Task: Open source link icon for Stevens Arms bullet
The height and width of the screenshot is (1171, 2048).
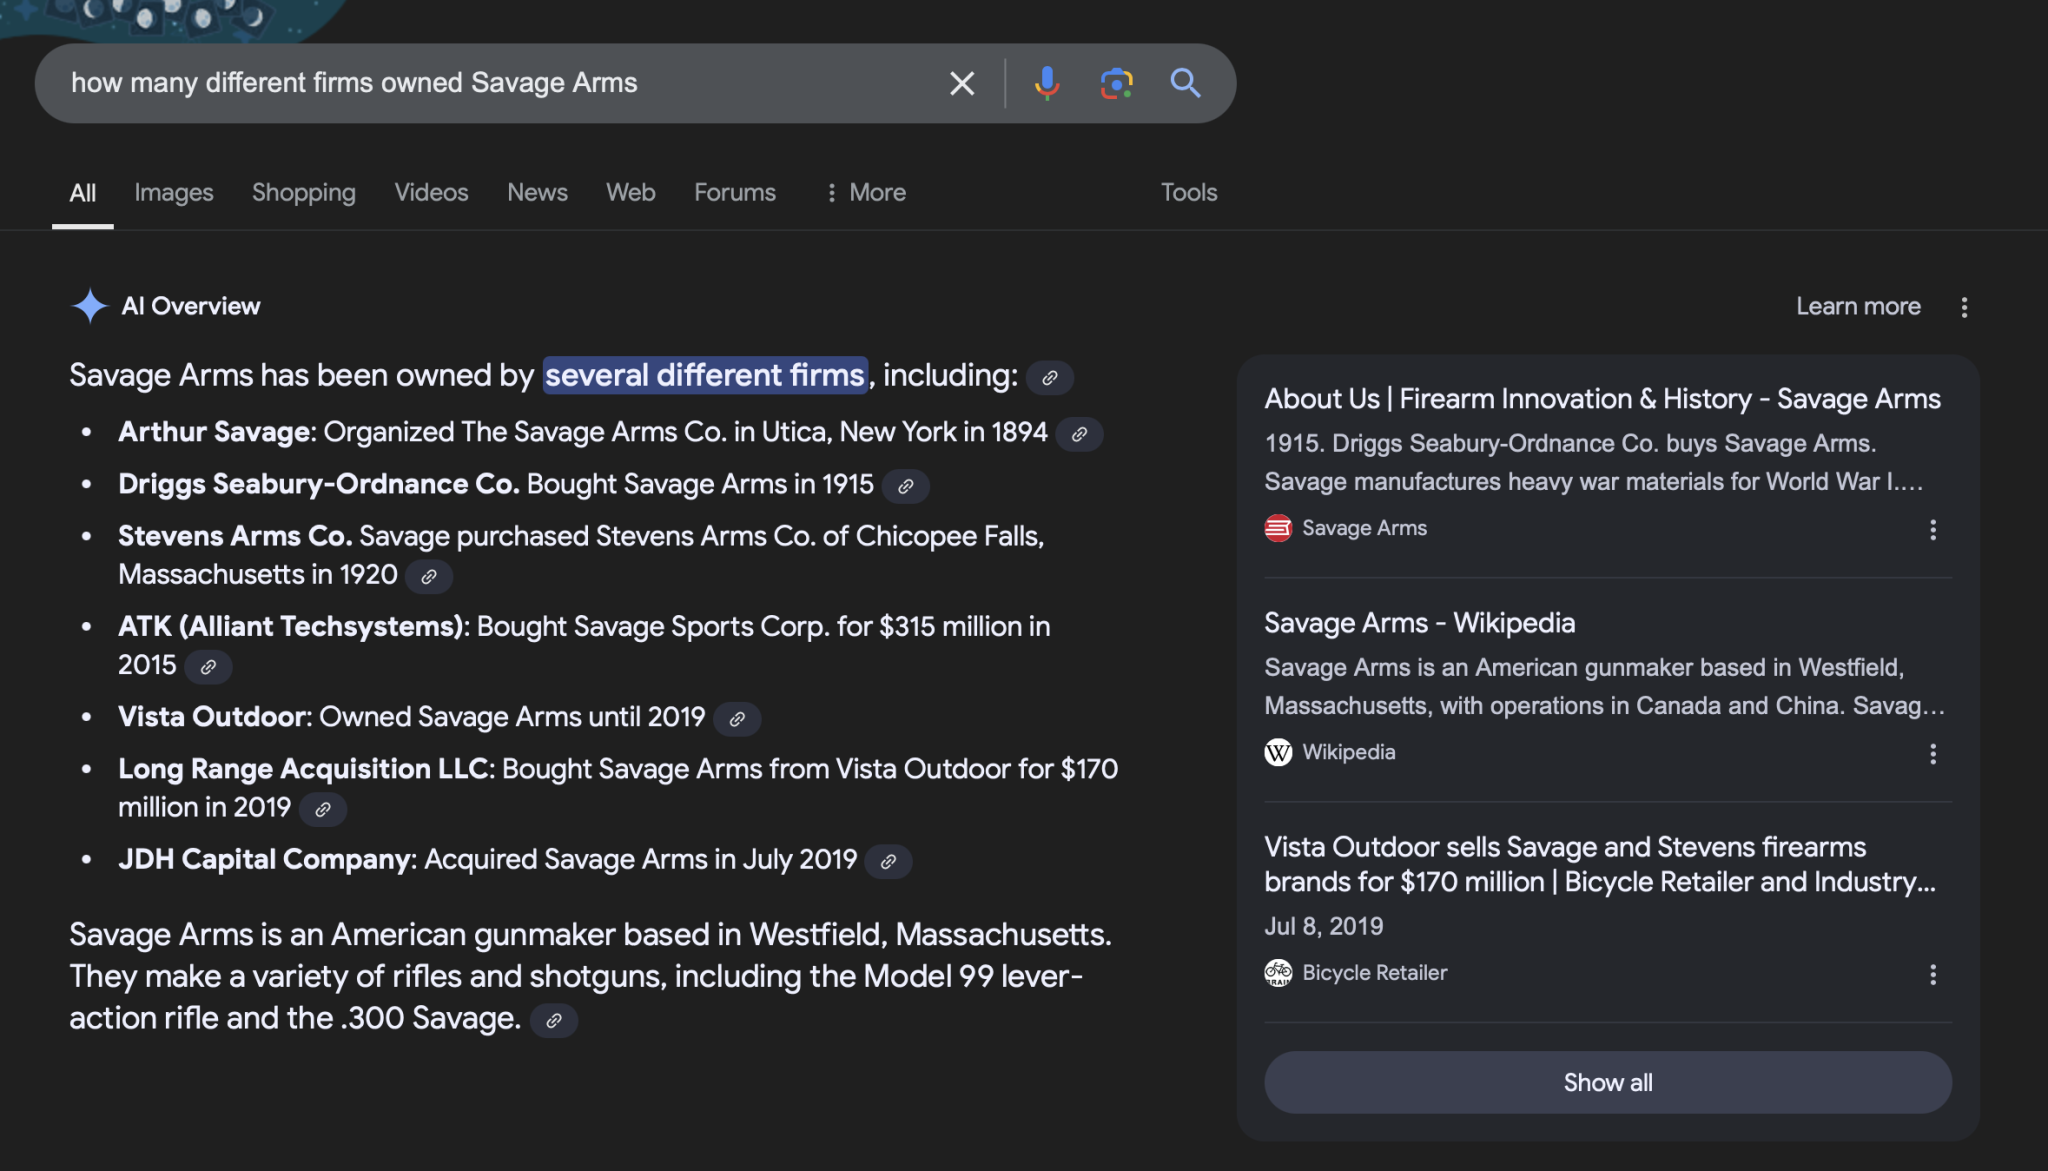Action: coord(429,576)
